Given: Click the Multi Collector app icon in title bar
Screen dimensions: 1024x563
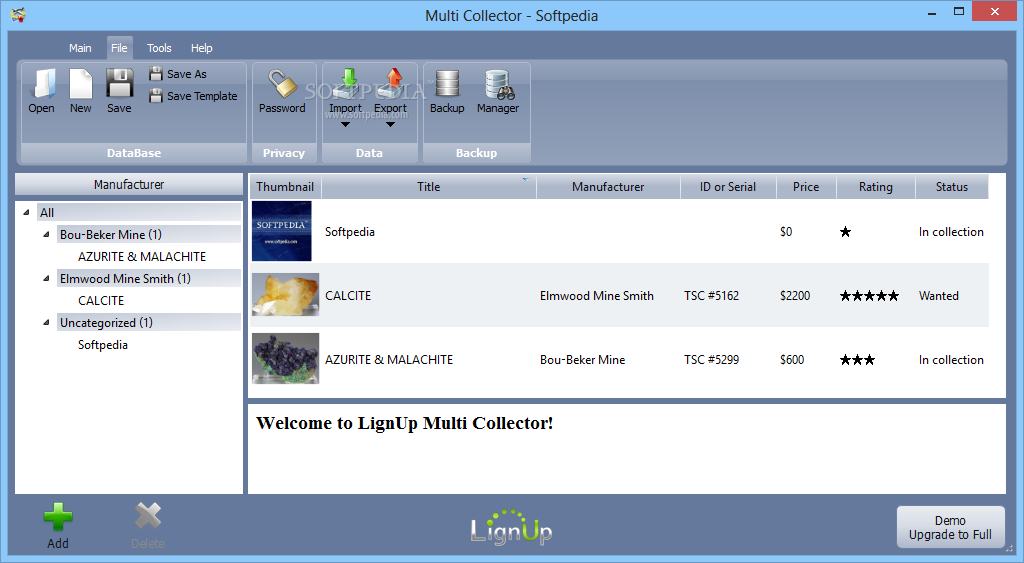Looking at the screenshot, I should (x=18, y=14).
